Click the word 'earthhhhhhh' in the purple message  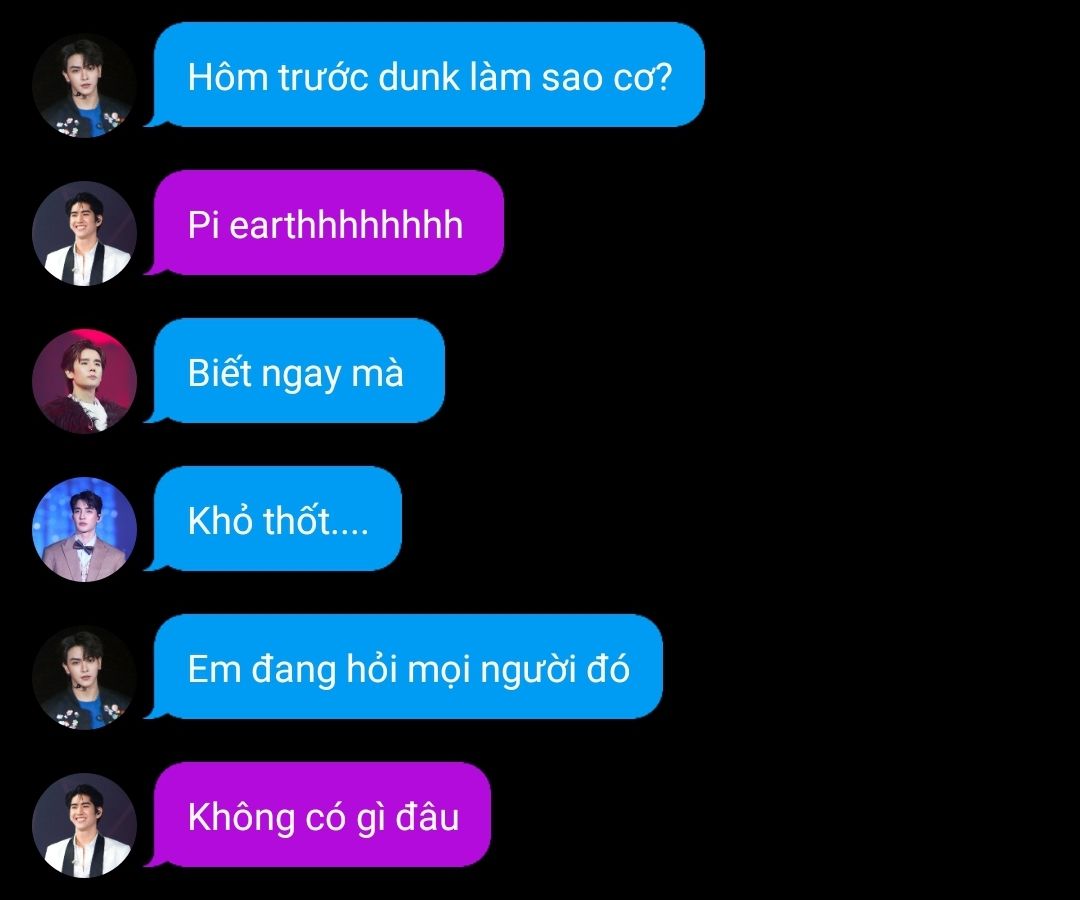[346, 224]
